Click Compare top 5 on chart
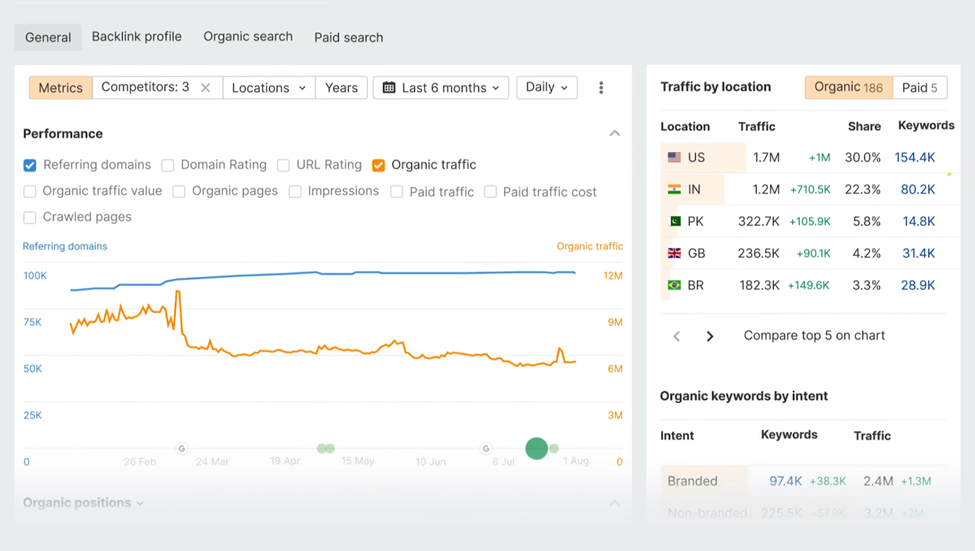 pos(814,336)
